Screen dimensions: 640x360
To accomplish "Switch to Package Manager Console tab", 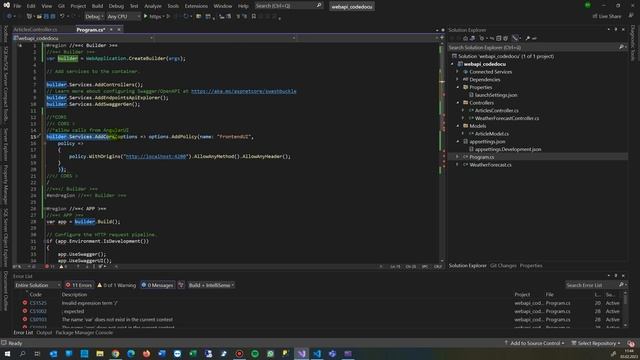I will pyautogui.click(x=84, y=333).
